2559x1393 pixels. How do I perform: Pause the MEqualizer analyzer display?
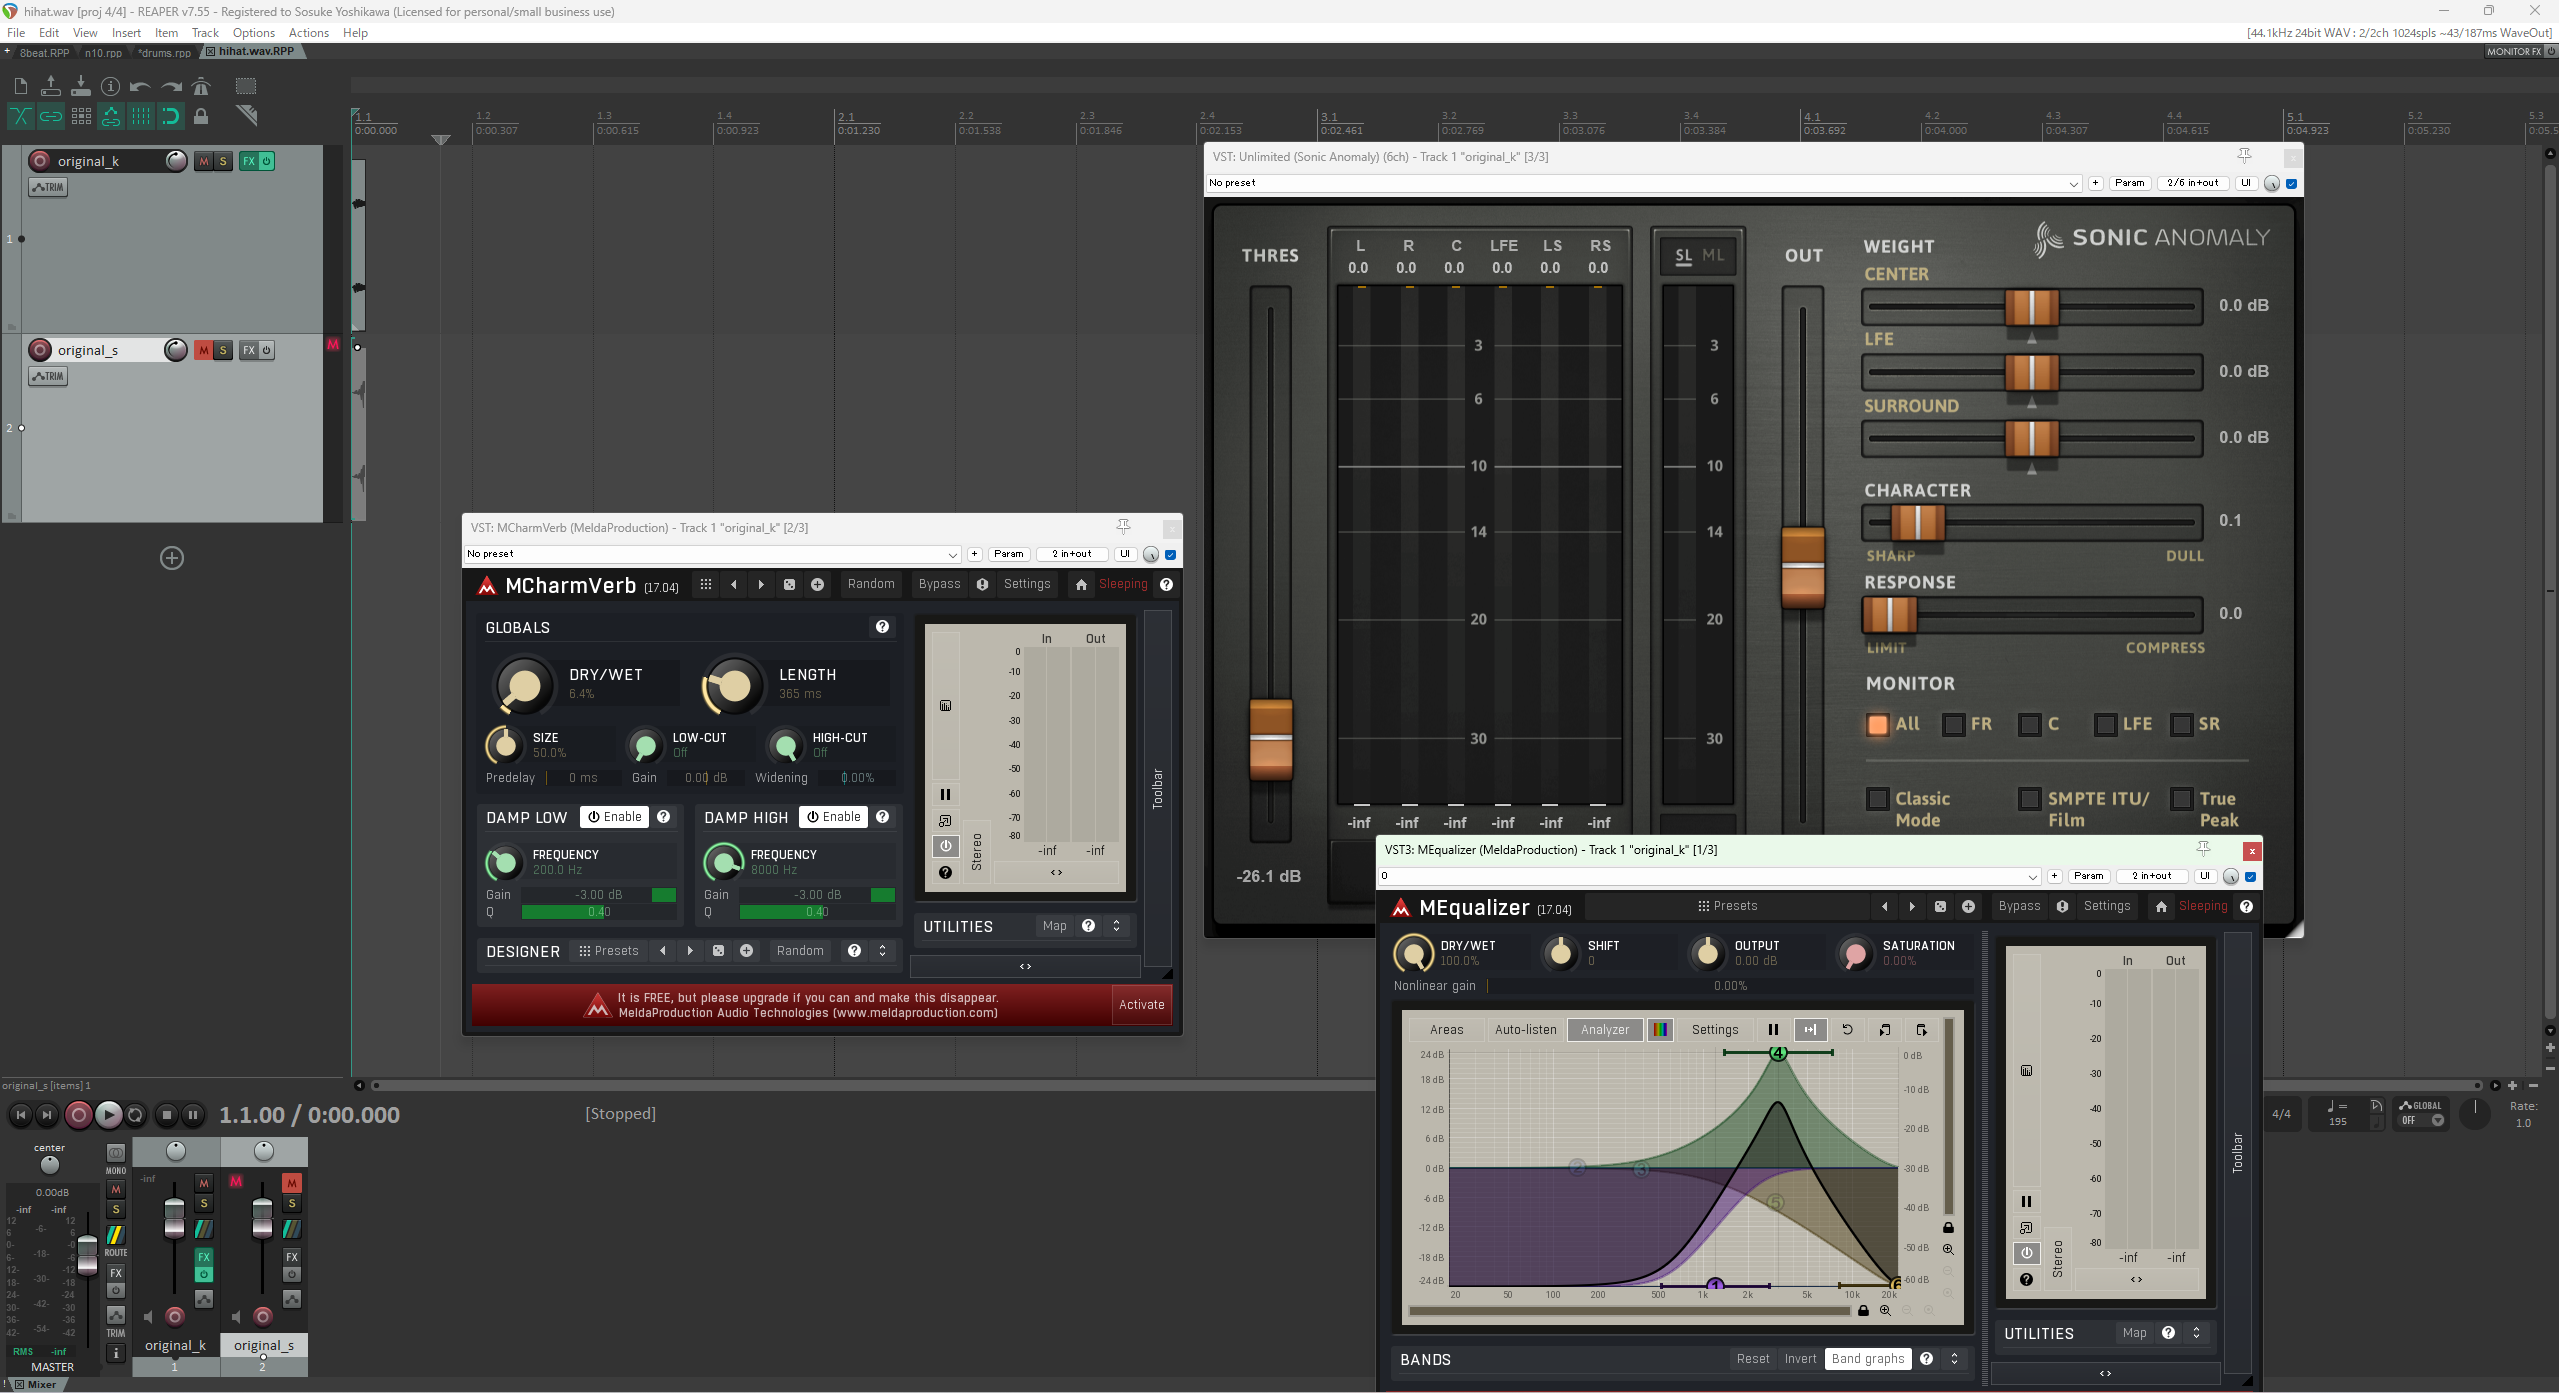click(1773, 1030)
